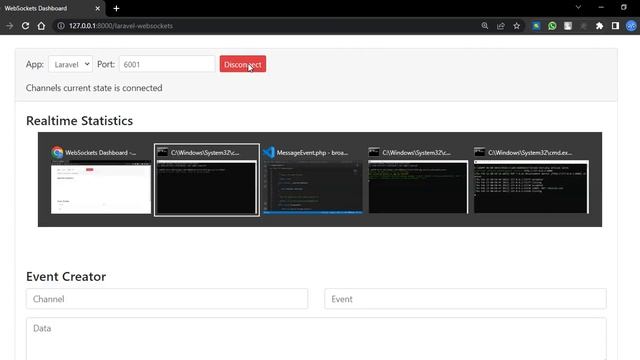Open the WhatsApp extension icon

point(552,26)
